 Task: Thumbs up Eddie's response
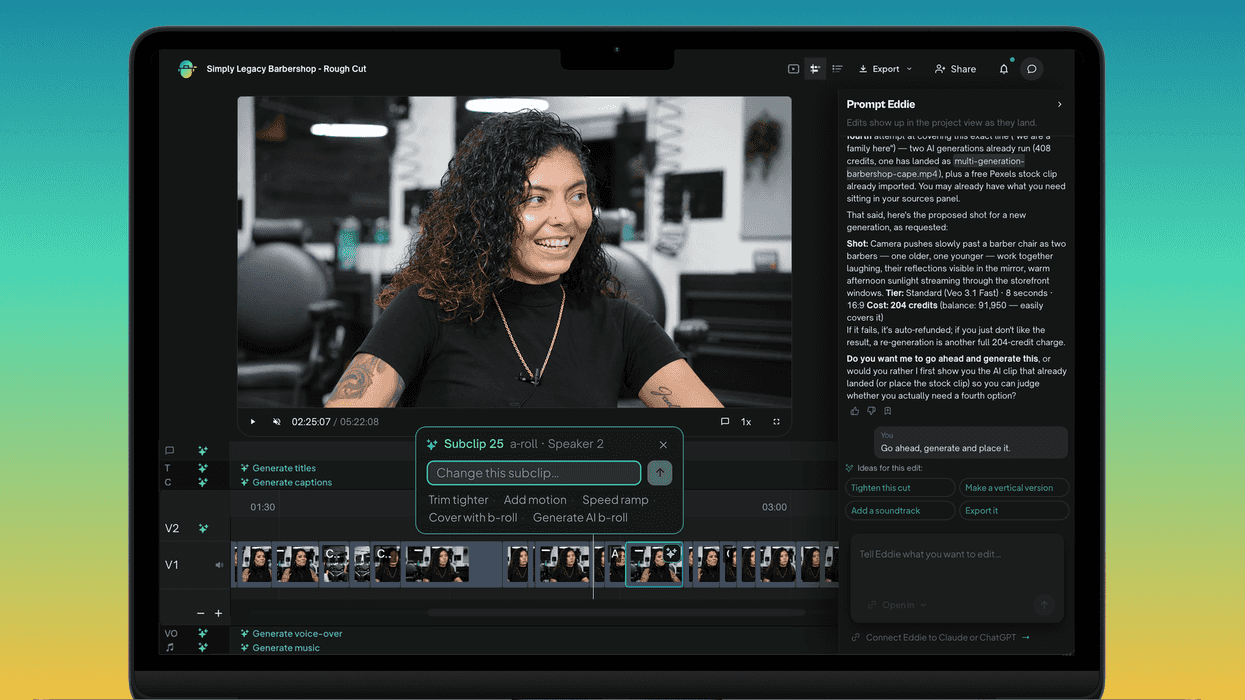pos(854,411)
